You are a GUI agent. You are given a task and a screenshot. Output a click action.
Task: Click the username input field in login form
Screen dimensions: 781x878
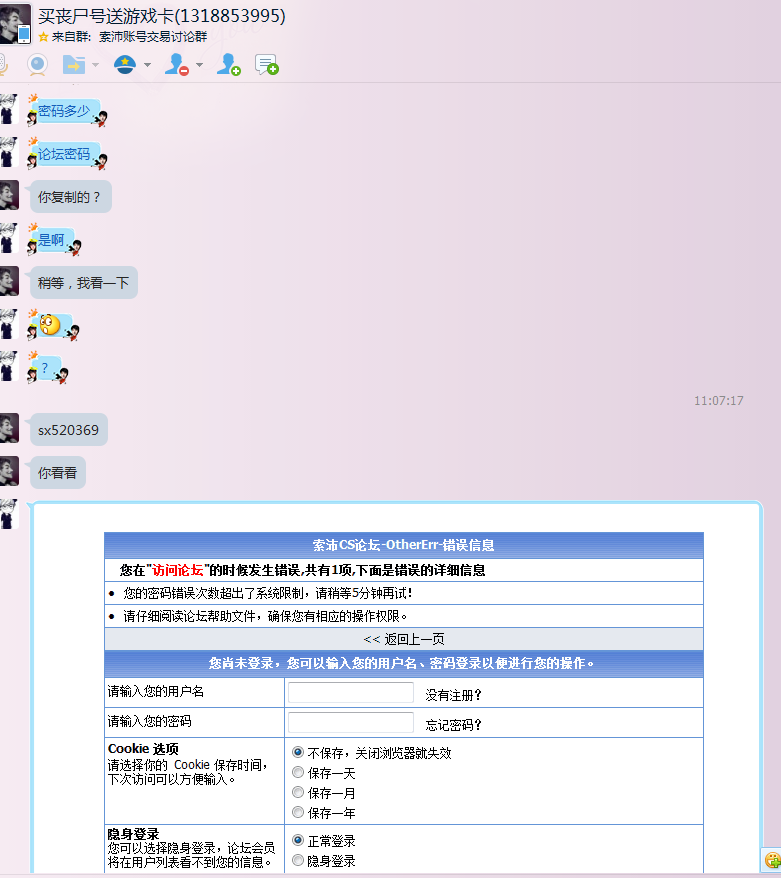click(x=350, y=693)
